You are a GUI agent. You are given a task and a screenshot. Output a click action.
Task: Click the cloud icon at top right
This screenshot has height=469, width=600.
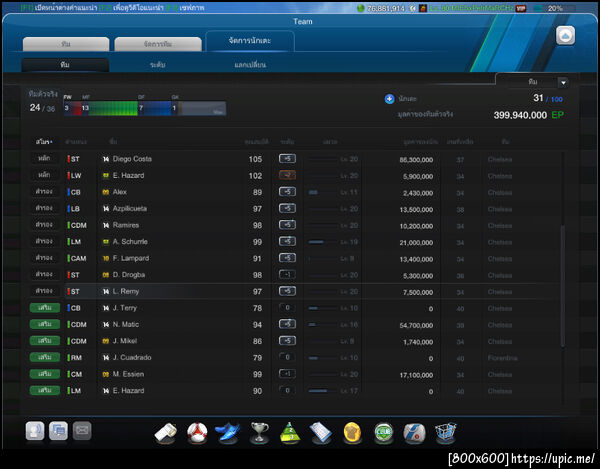pyautogui.click(x=565, y=36)
